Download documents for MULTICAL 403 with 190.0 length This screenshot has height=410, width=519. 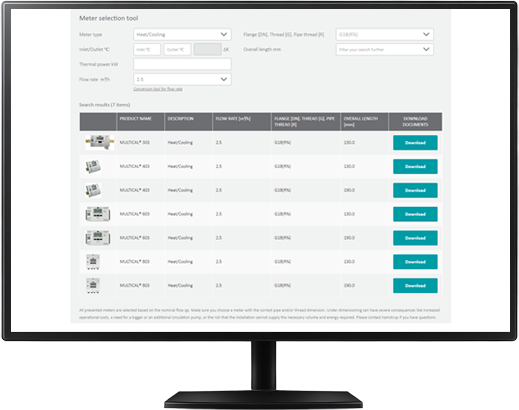click(x=415, y=190)
